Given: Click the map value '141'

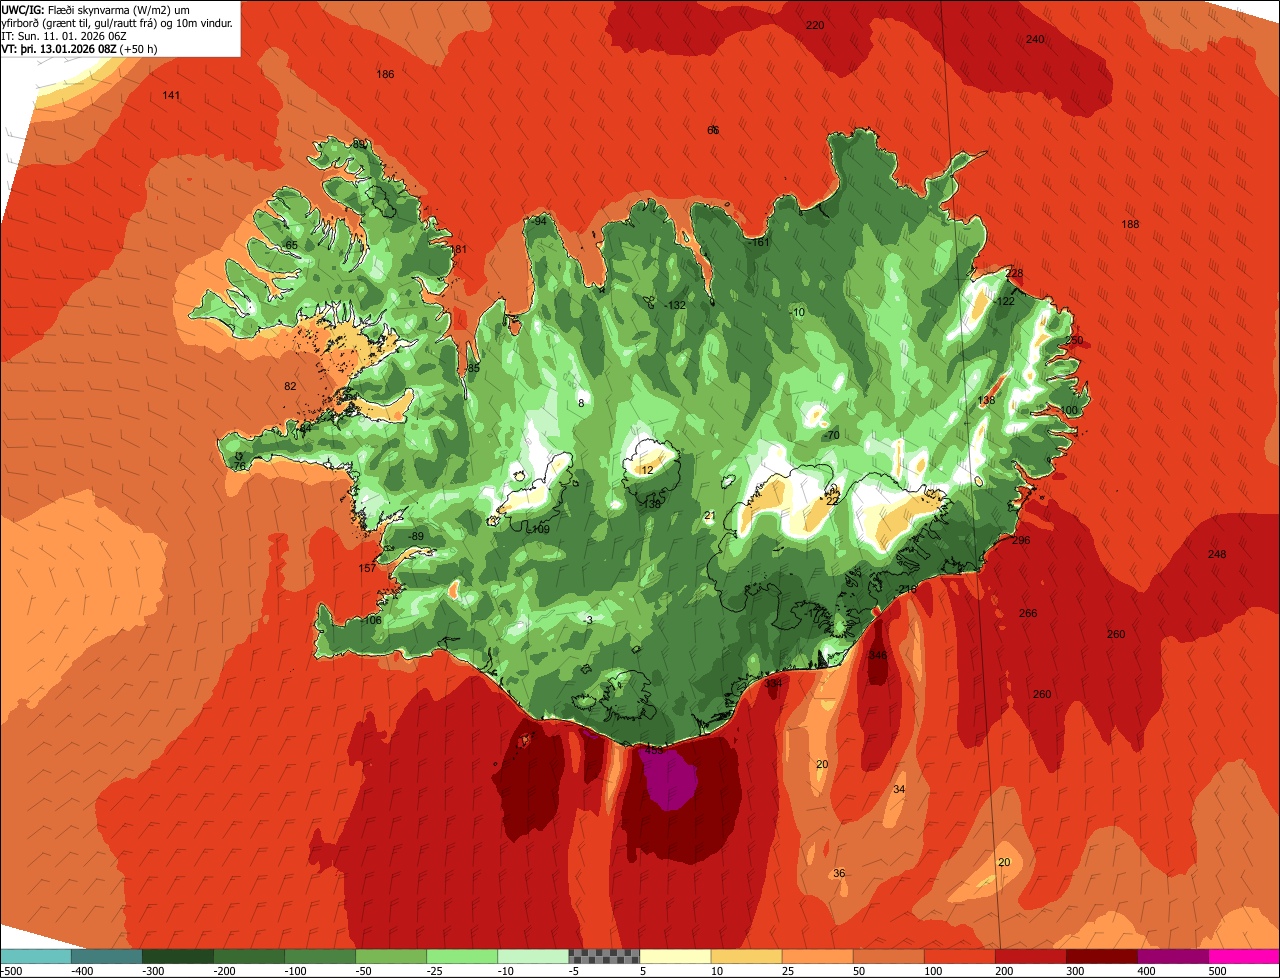Looking at the screenshot, I should pyautogui.click(x=171, y=95).
